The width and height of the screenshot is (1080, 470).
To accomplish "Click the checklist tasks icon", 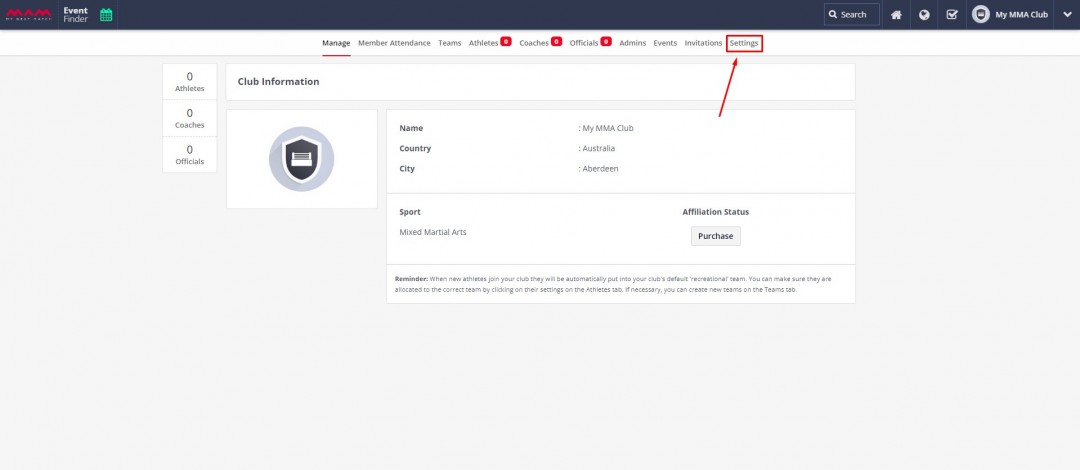I will point(952,14).
